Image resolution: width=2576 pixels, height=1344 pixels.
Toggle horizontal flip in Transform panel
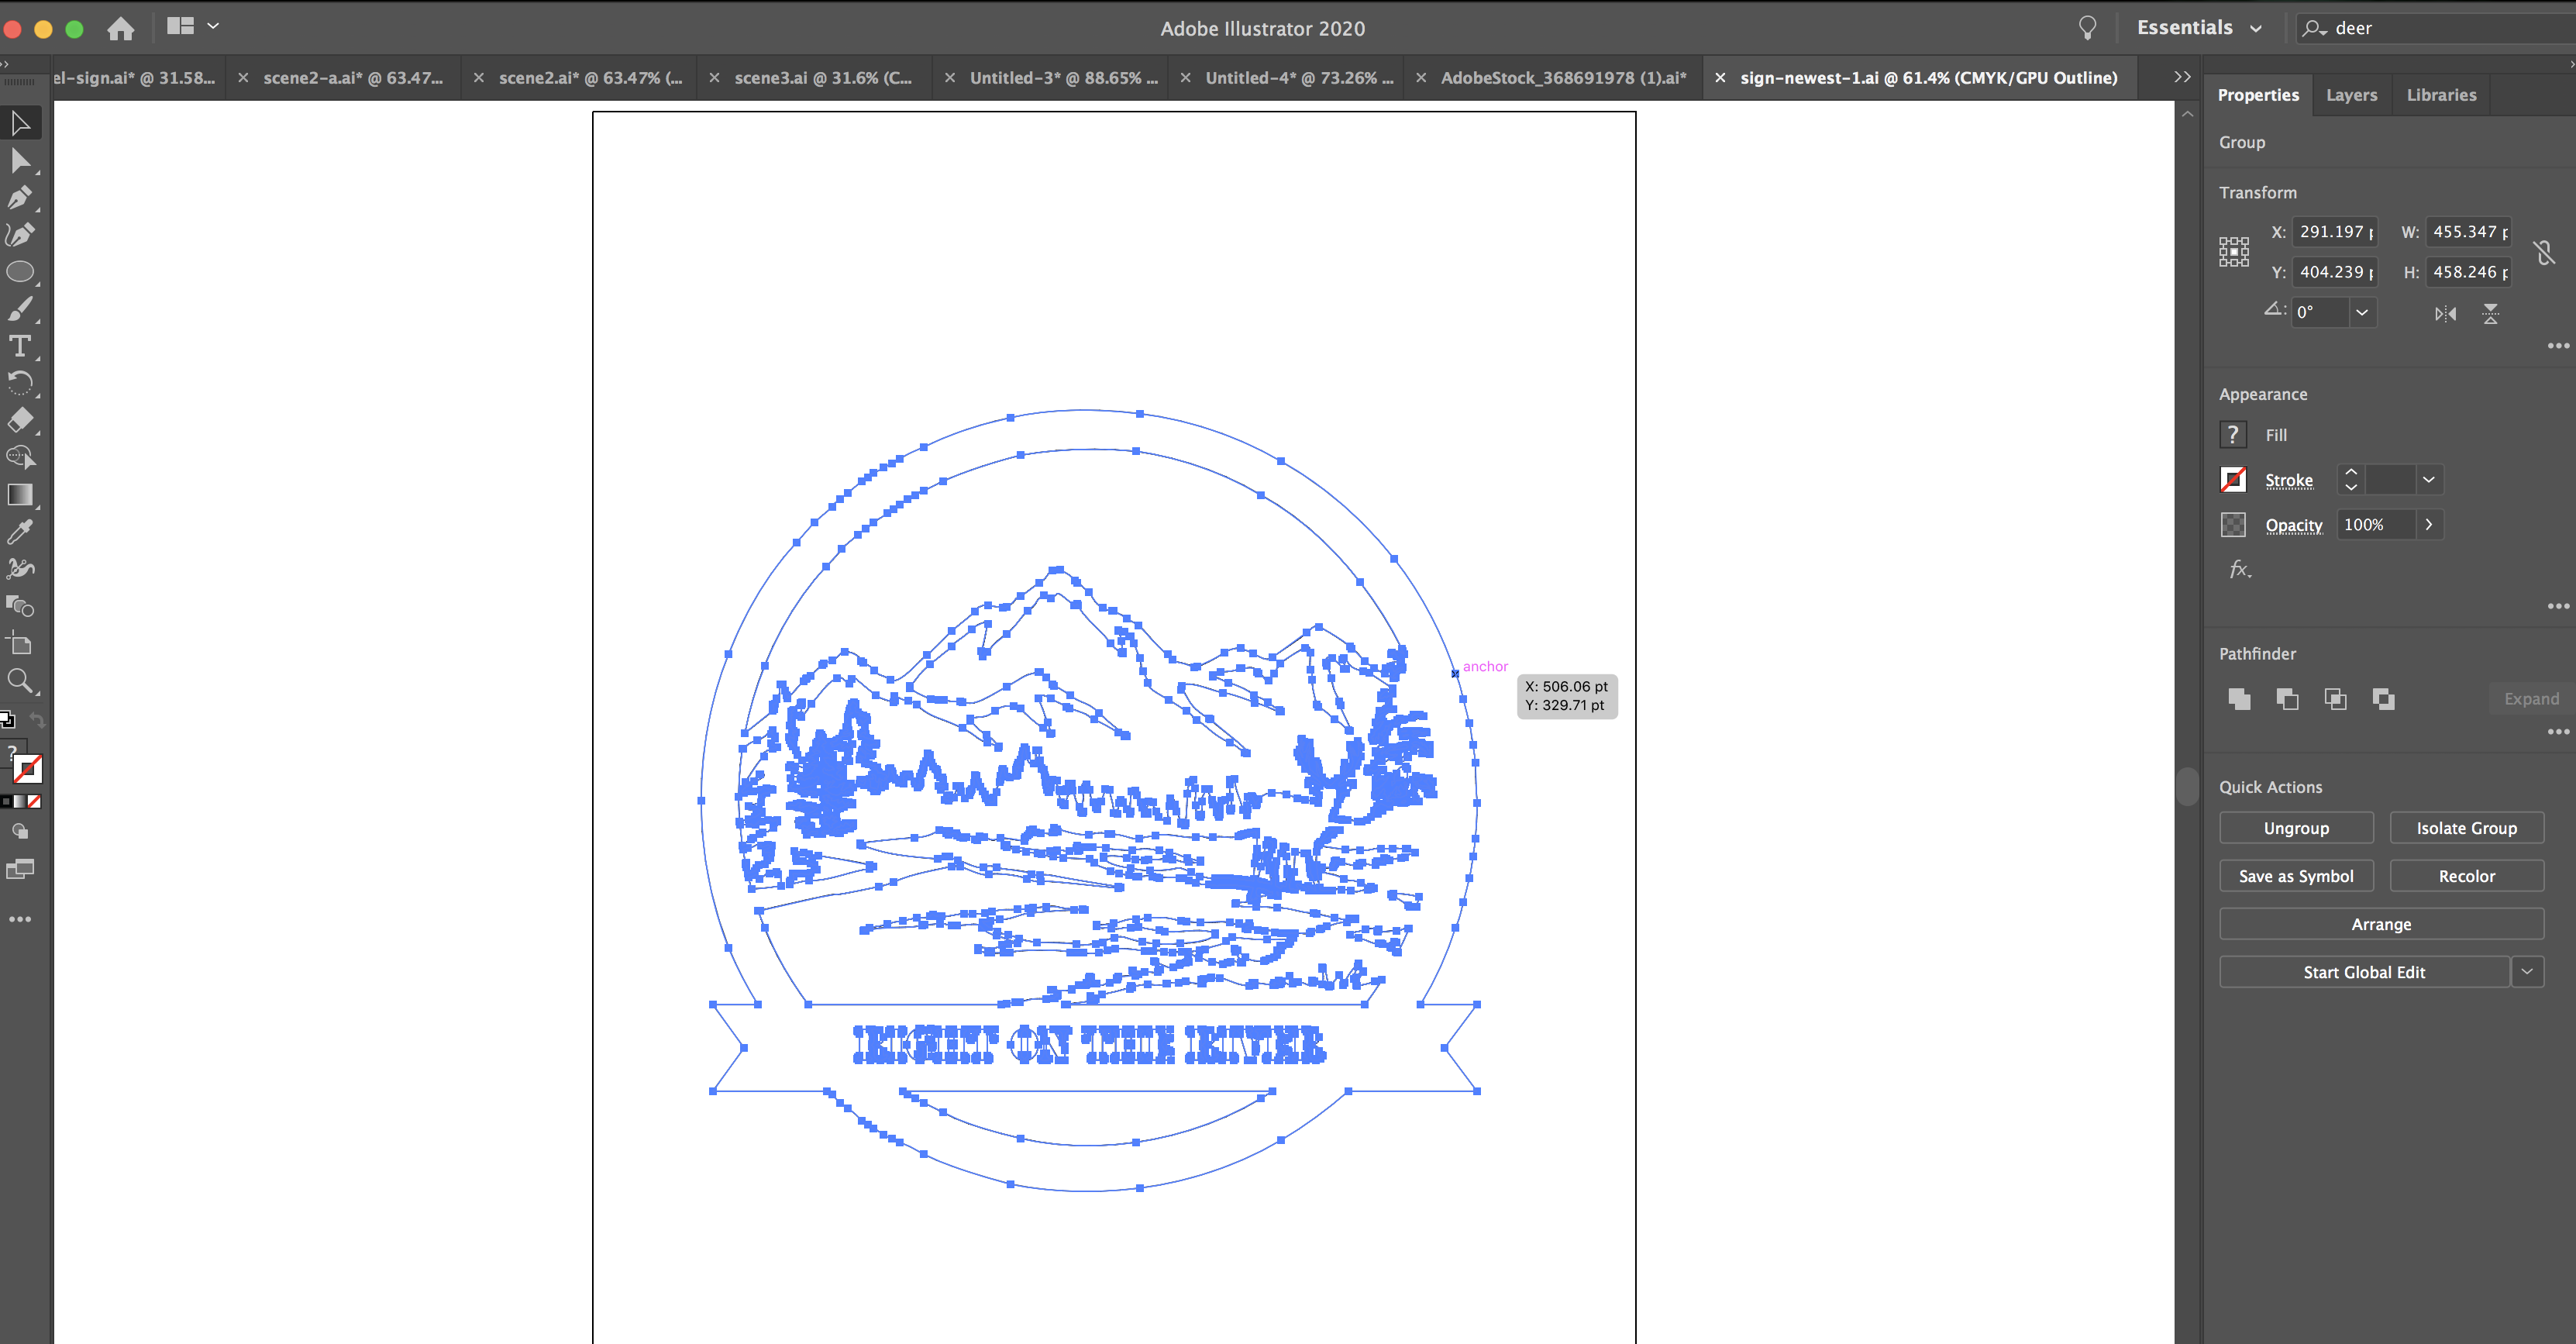pos(2444,313)
